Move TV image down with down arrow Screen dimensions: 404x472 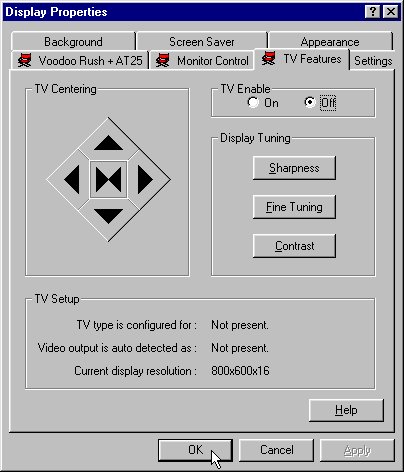pyautogui.click(x=108, y=216)
